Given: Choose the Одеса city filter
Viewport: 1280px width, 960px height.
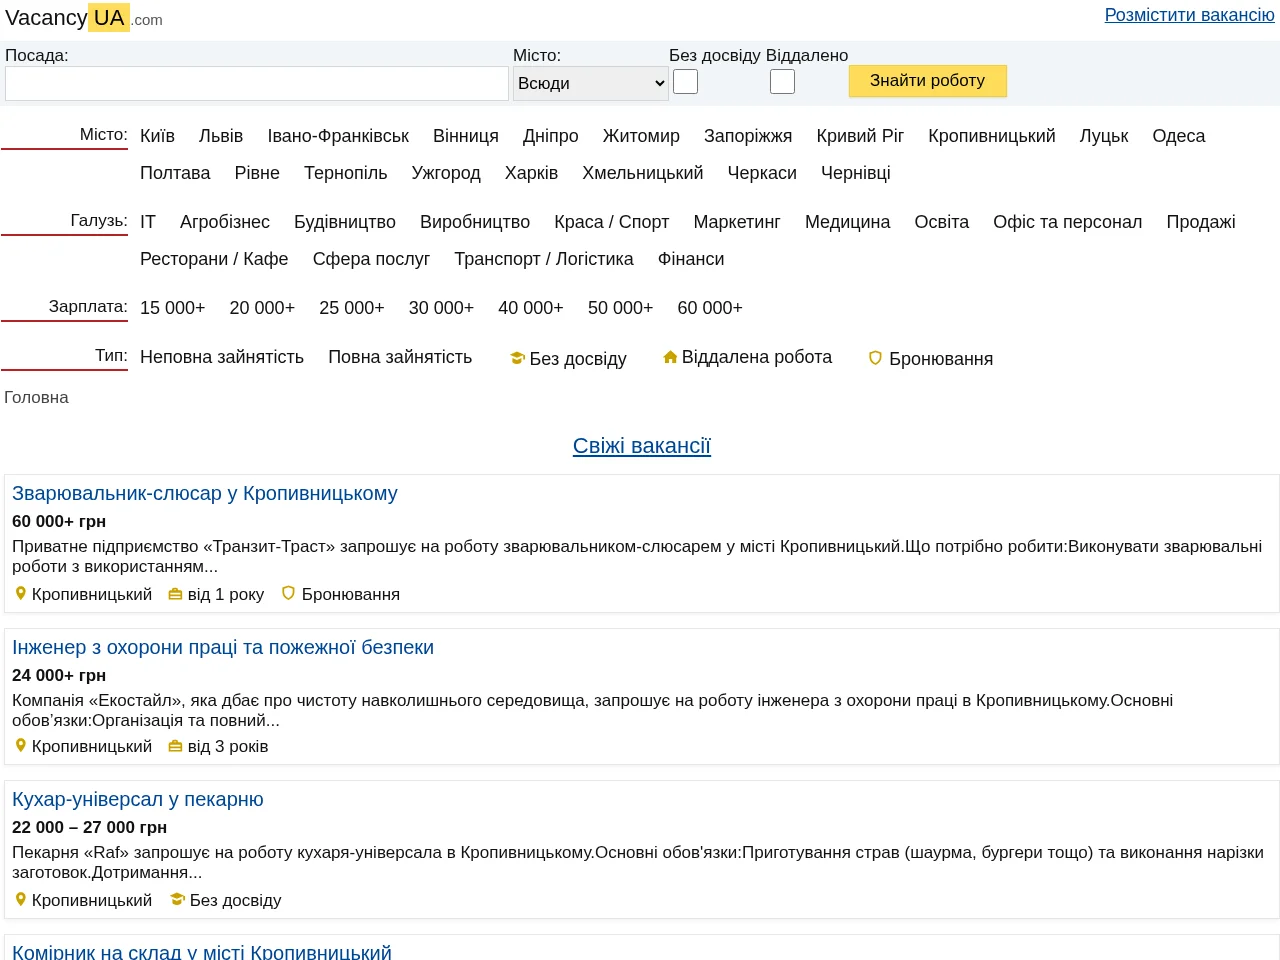Looking at the screenshot, I should [x=1179, y=136].
